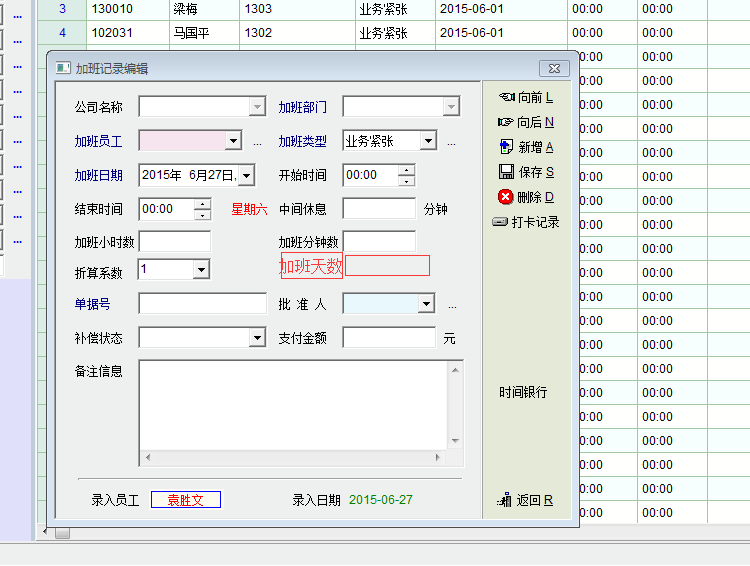Expand the 折算系数 dropdown
The image size is (750, 566).
point(201,269)
